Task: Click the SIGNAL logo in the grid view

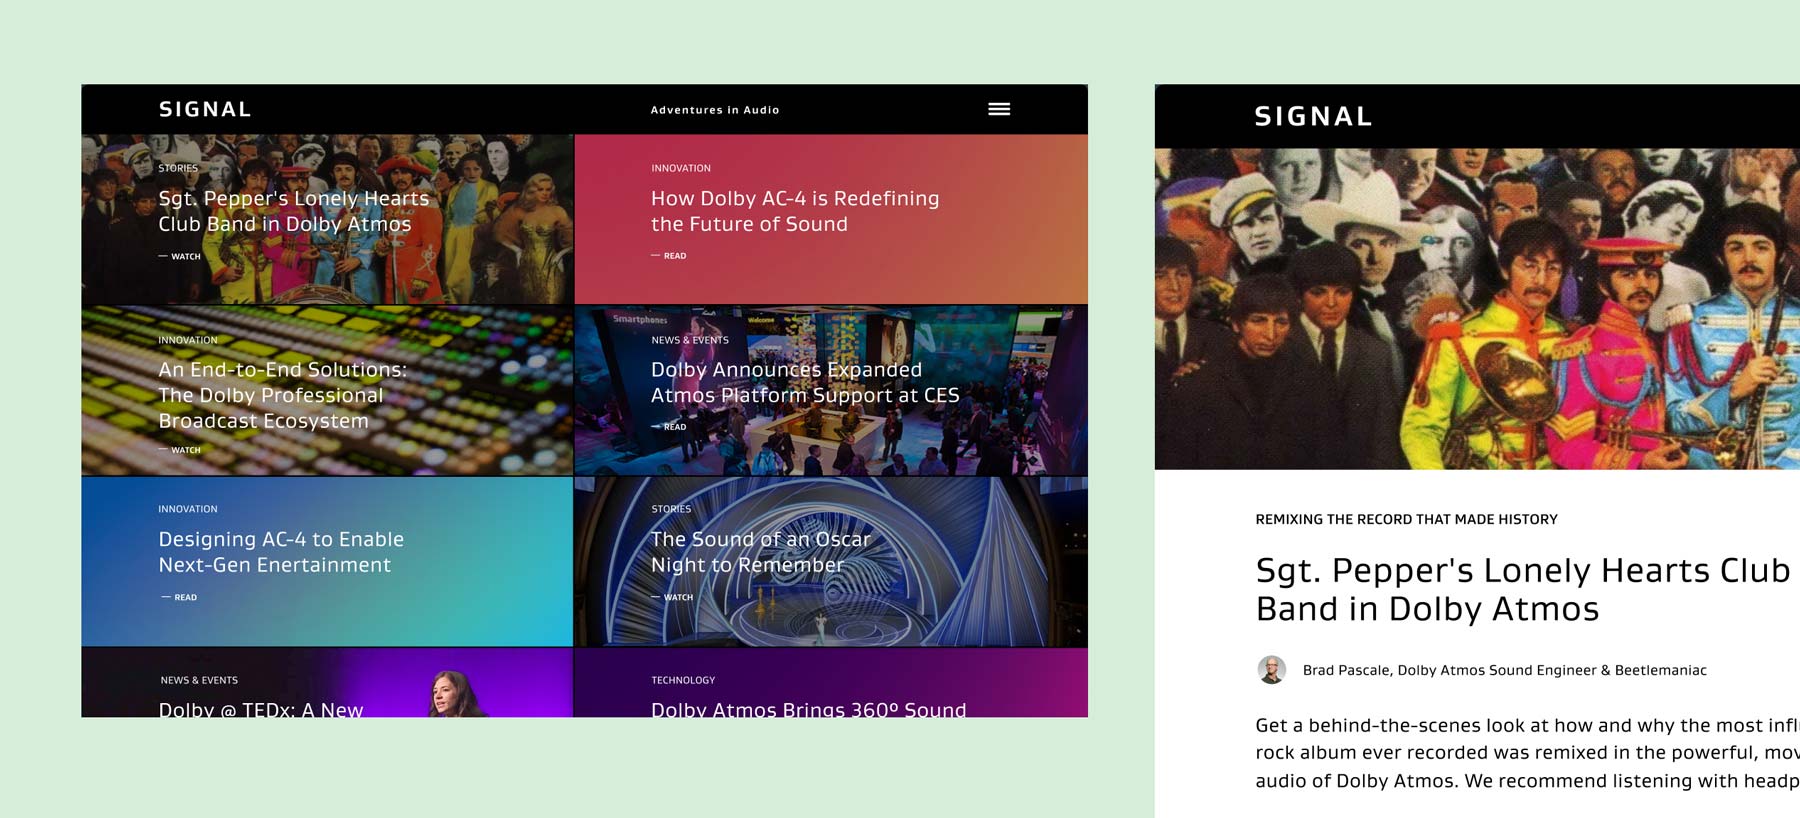Action: [205, 109]
